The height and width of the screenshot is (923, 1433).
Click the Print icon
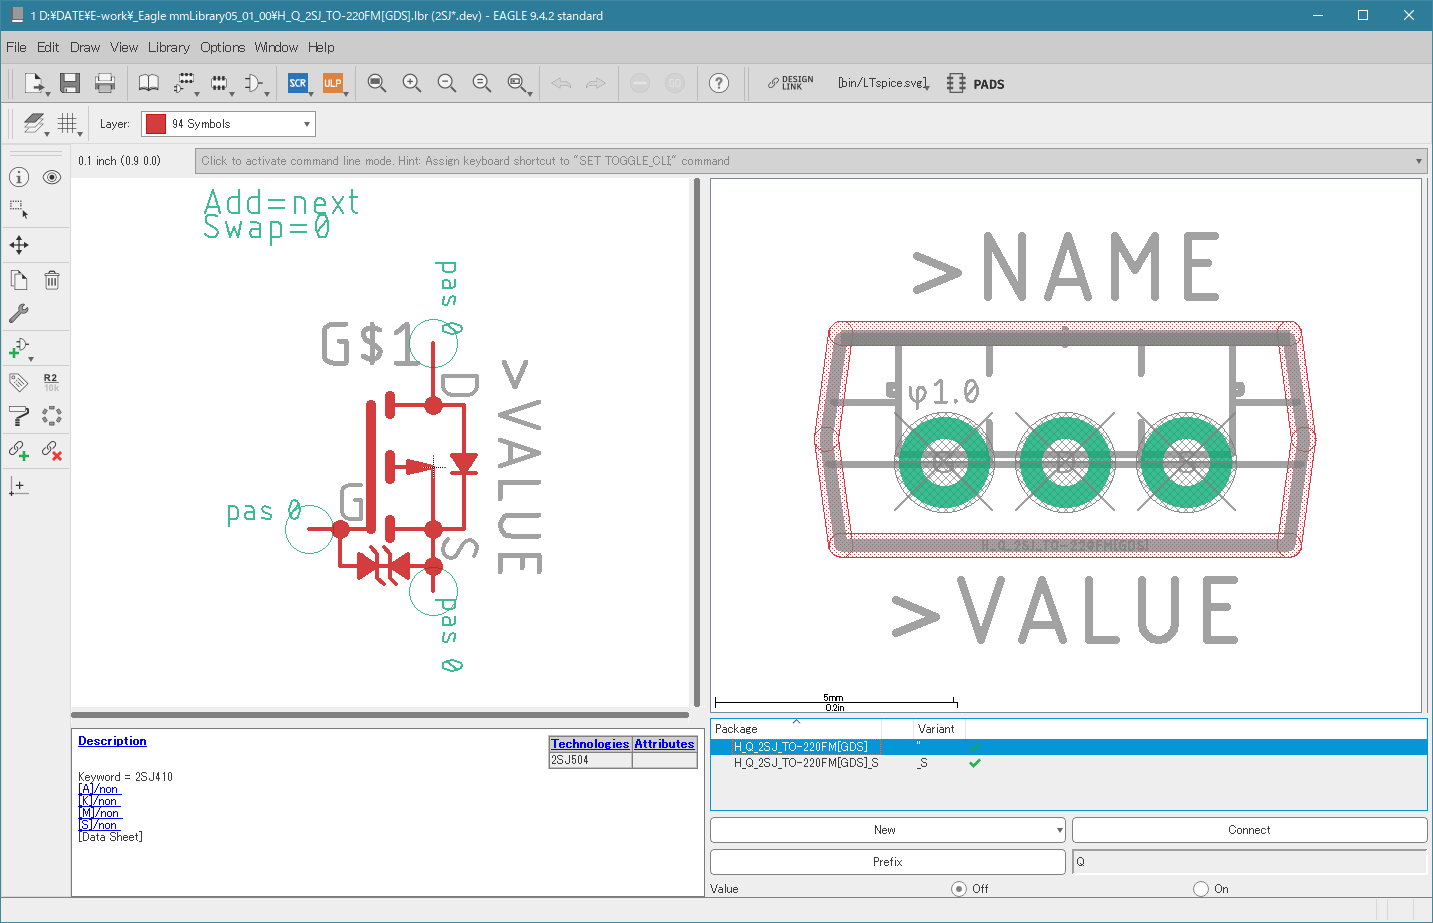[104, 83]
